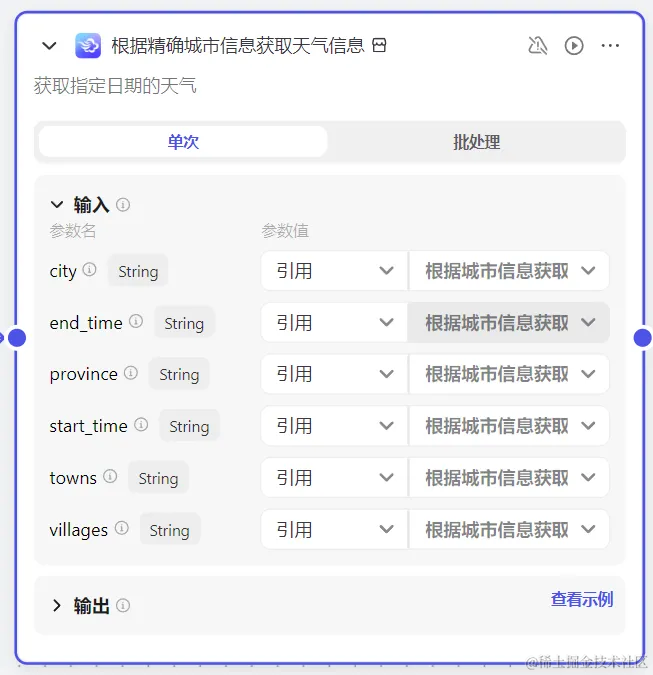Click the weather plugin node icon
Viewport: 653px width, 675px height.
pos(88,46)
